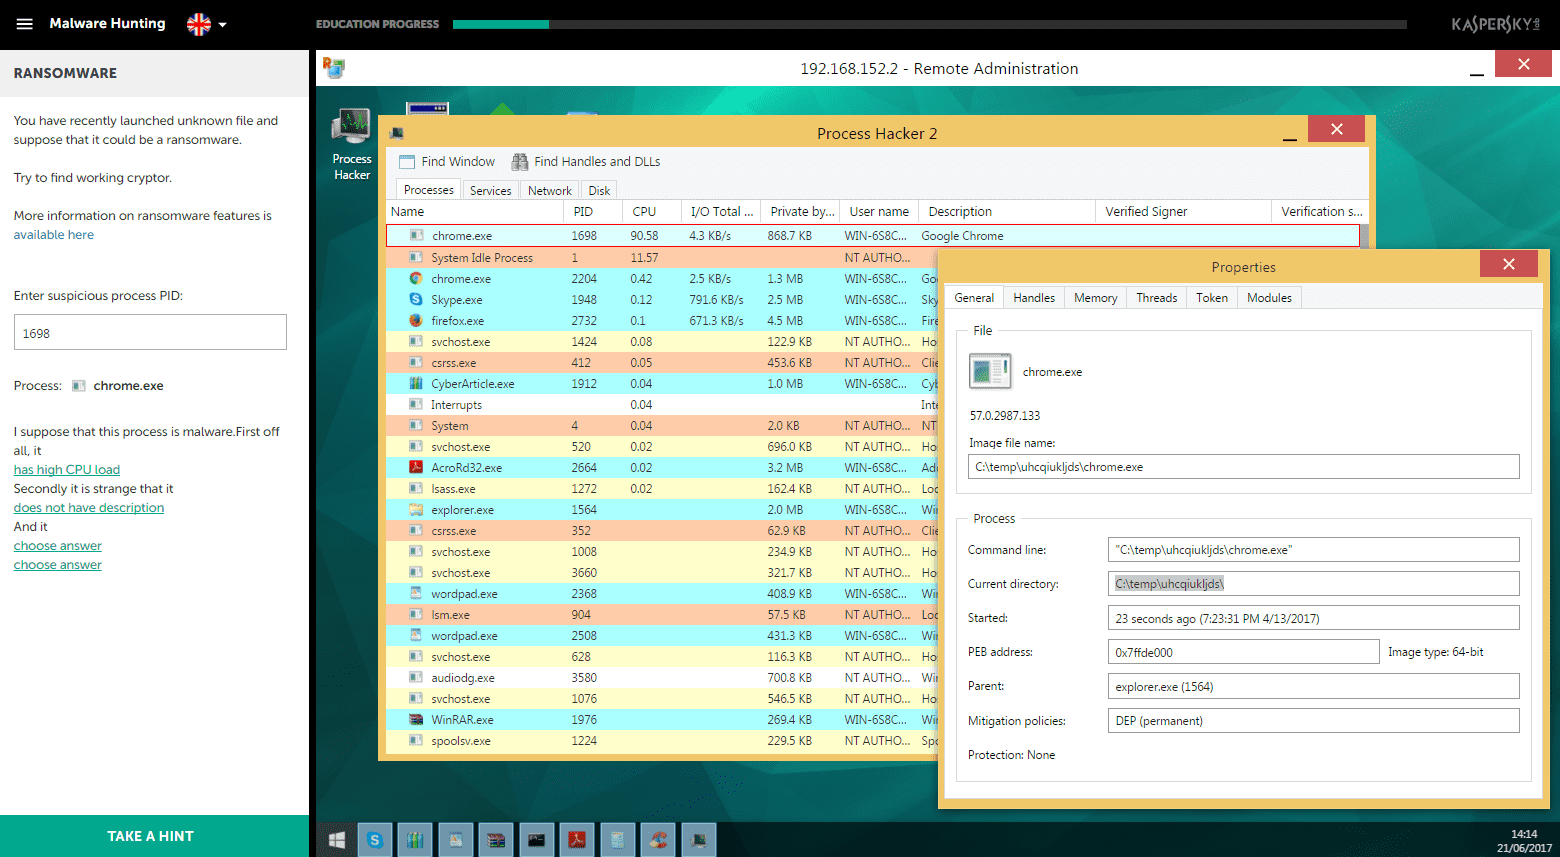
Task: Open the second 'choose answer' dropdown link
Action: point(58,565)
